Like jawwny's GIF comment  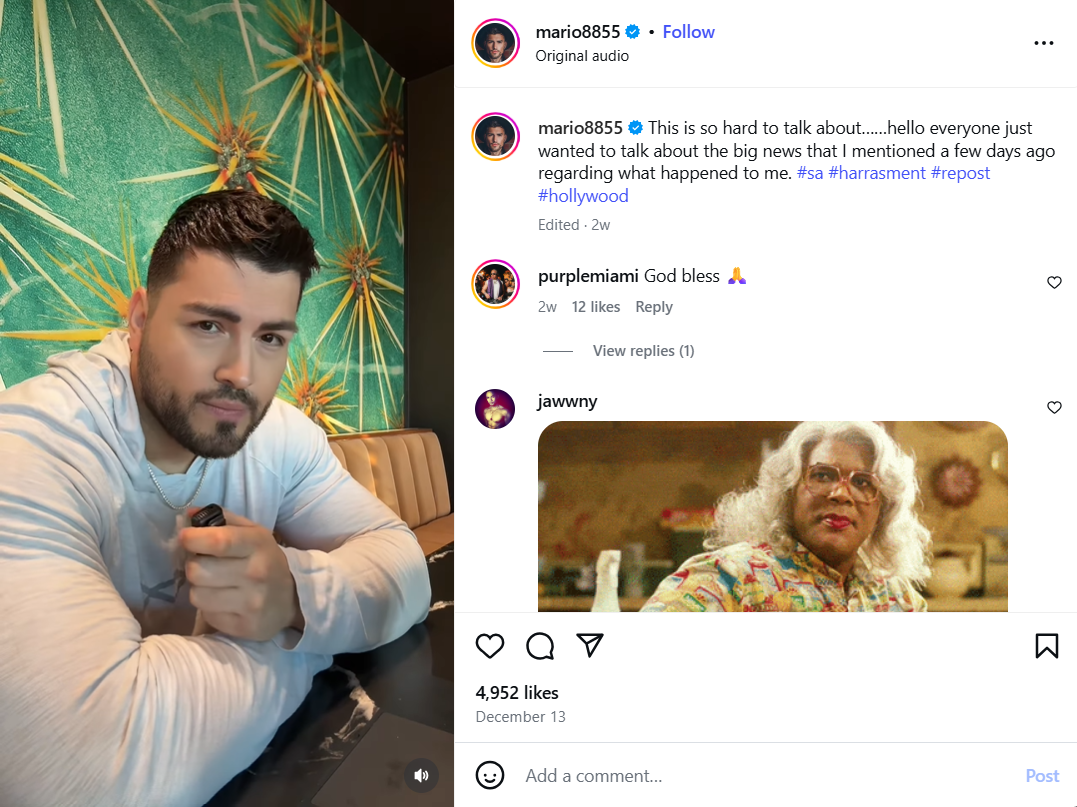point(1054,408)
